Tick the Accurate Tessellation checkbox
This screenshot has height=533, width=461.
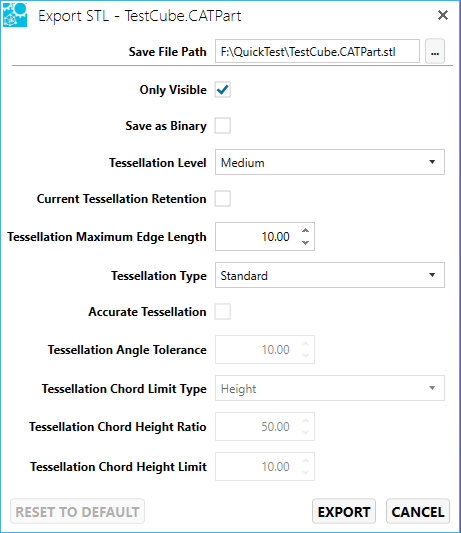coord(223,312)
